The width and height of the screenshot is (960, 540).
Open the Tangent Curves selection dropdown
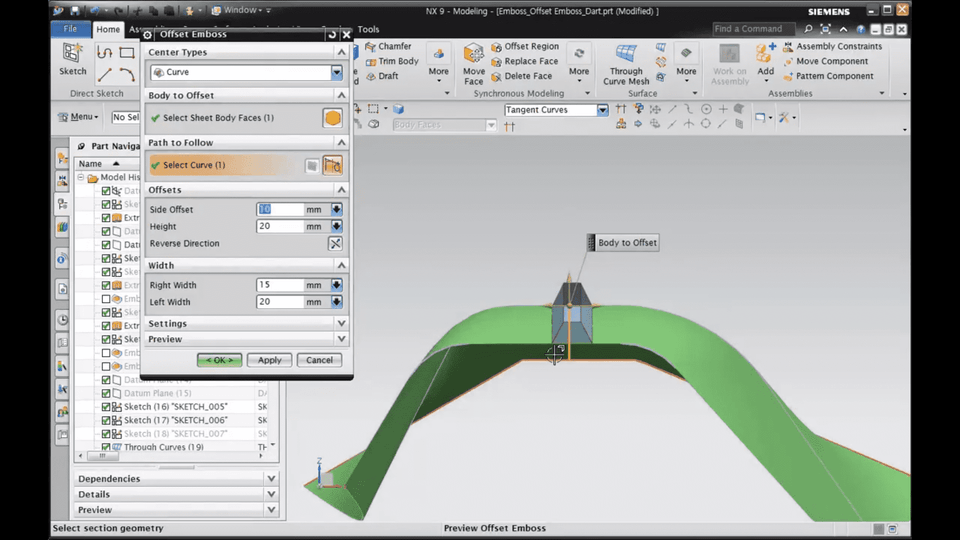point(602,110)
